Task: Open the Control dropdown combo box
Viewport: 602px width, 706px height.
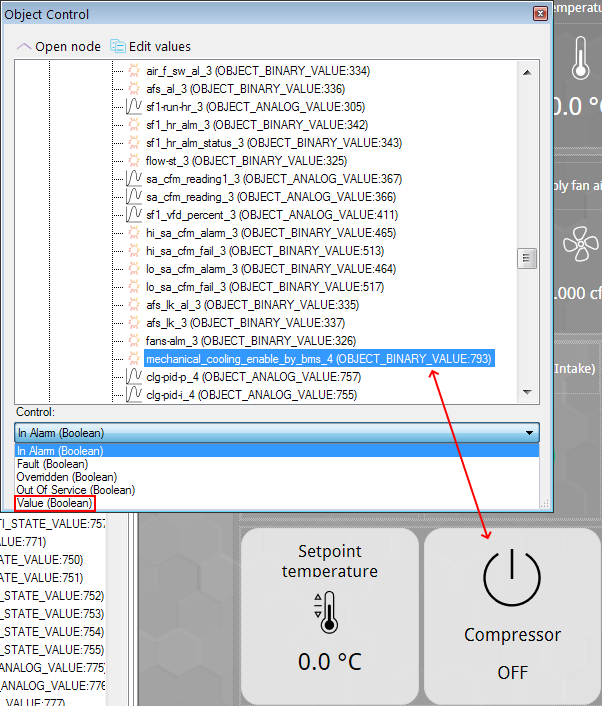Action: pos(277,433)
